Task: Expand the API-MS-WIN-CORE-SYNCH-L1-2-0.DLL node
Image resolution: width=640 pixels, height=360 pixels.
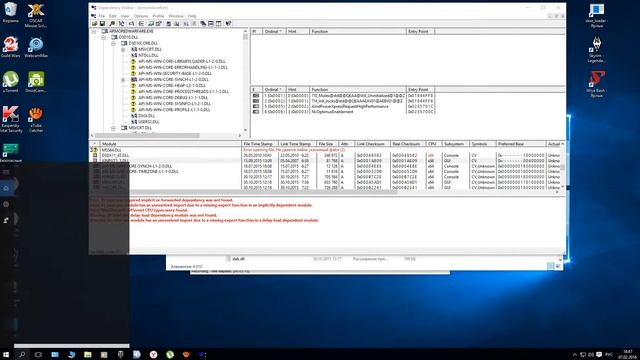Action: 123,80
